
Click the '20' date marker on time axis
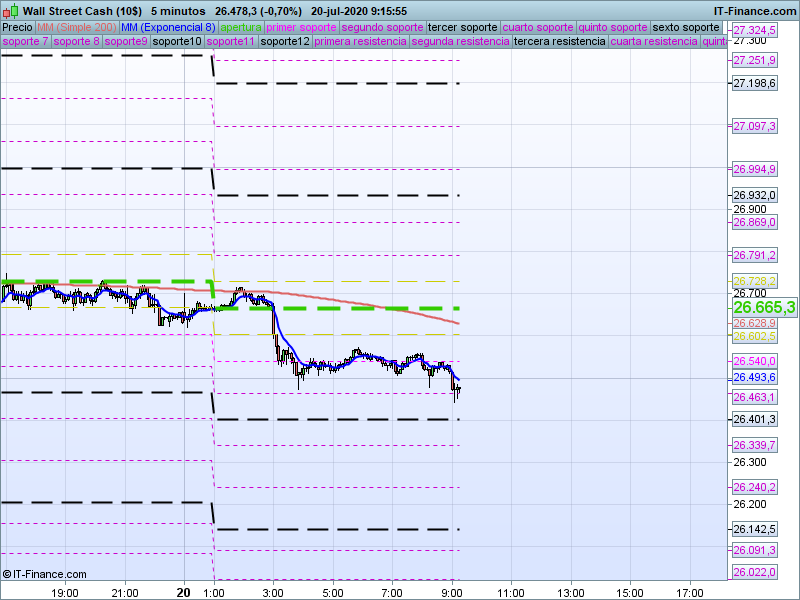[x=183, y=592]
